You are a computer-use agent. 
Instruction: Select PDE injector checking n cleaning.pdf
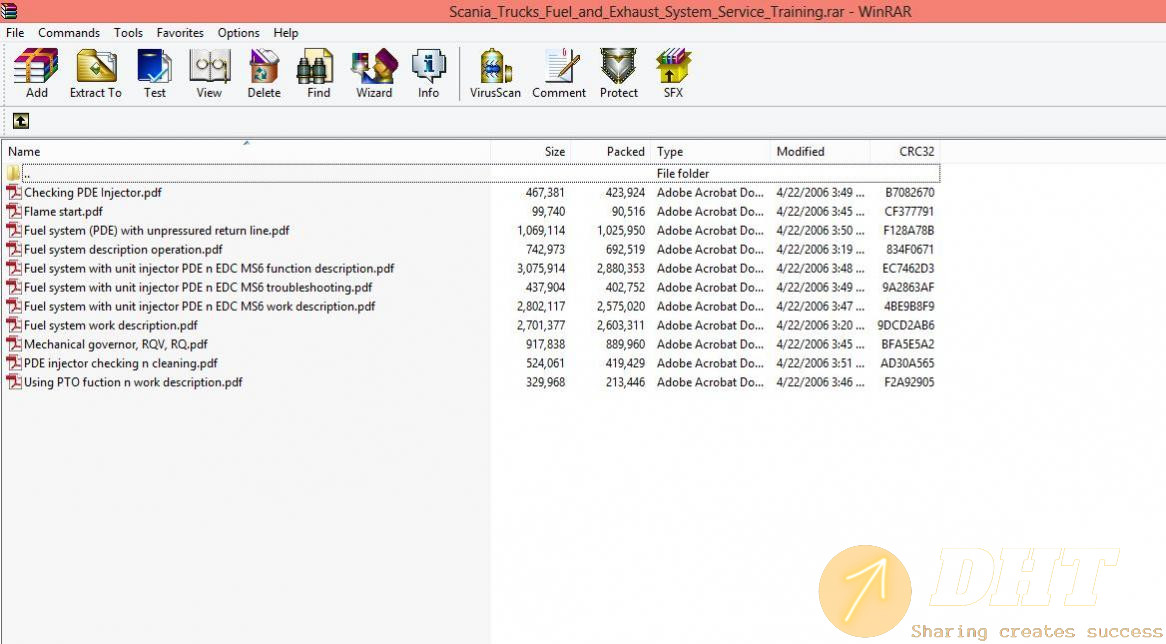(x=120, y=363)
